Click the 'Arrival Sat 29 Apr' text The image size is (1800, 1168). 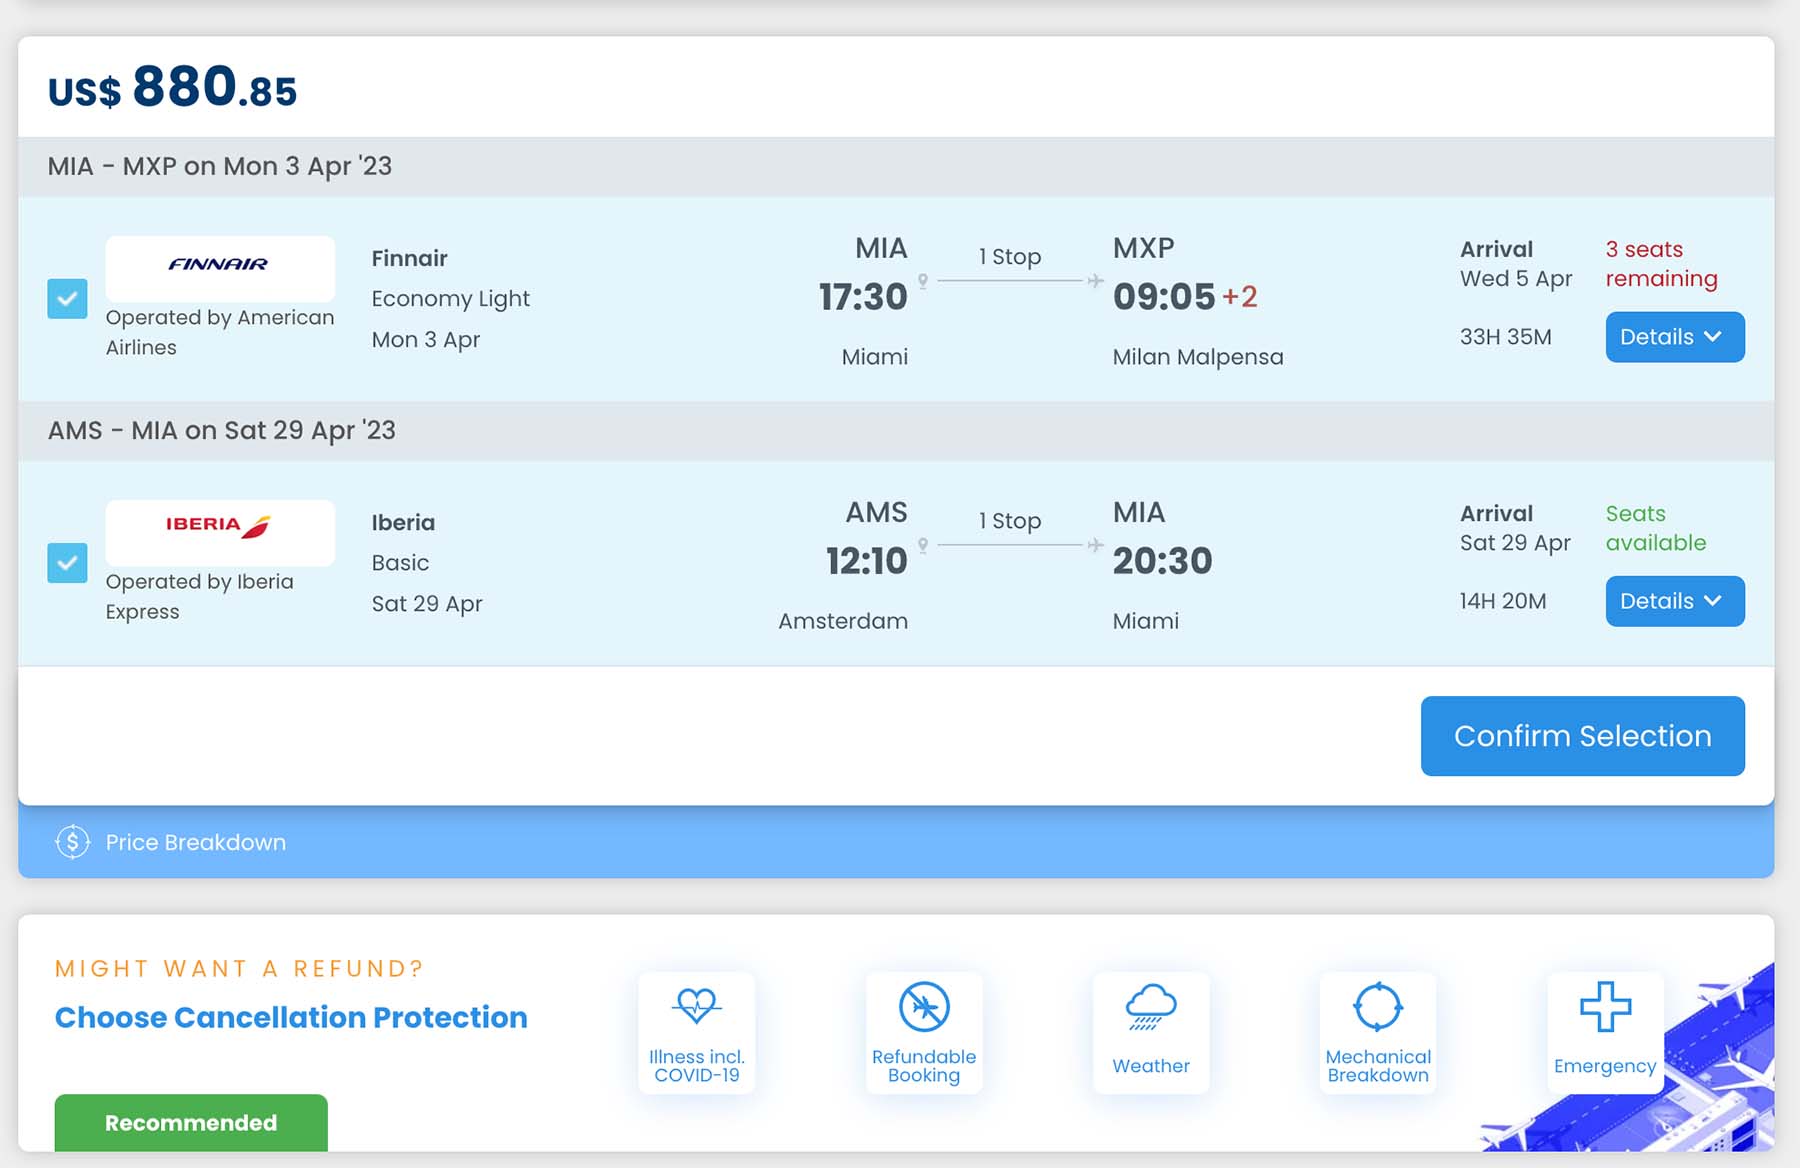tap(1515, 528)
